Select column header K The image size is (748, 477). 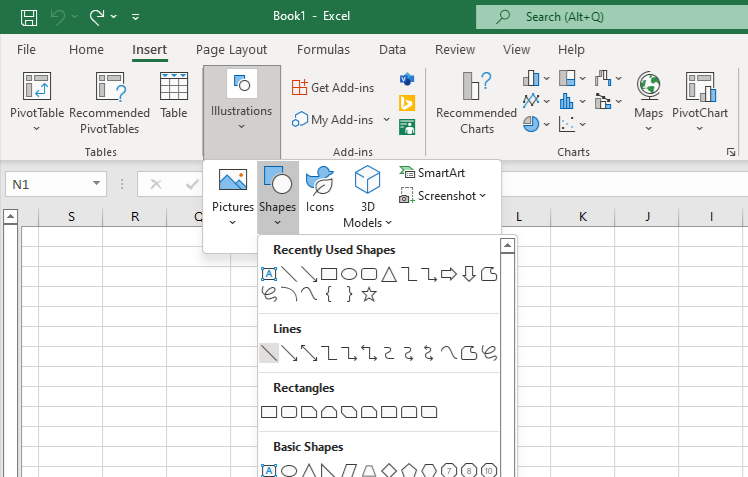point(582,217)
